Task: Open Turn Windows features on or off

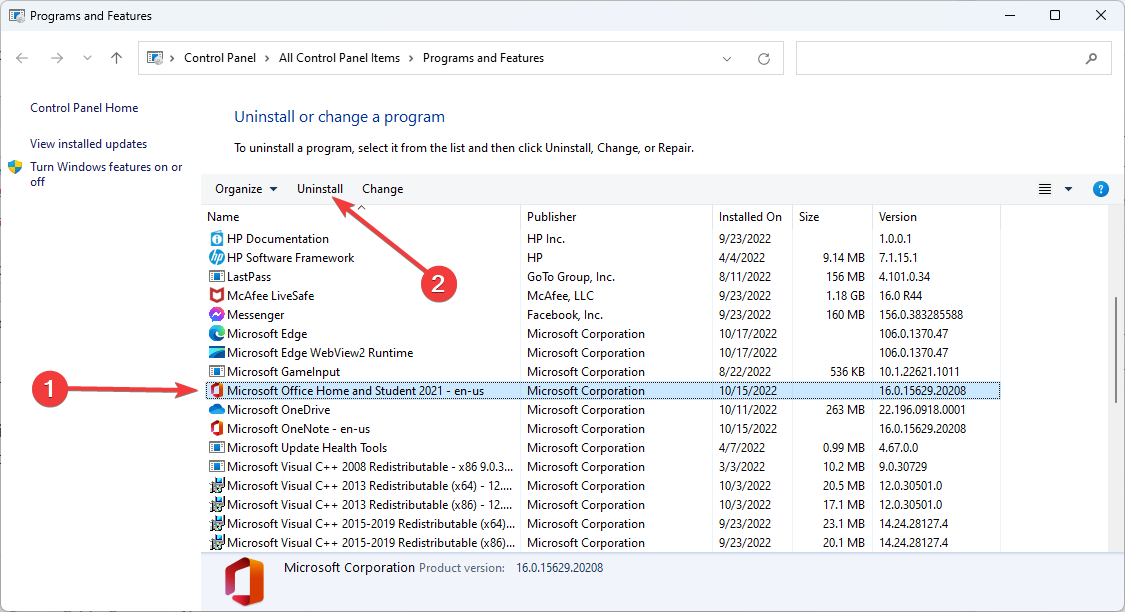Action: pyautogui.click(x=106, y=174)
